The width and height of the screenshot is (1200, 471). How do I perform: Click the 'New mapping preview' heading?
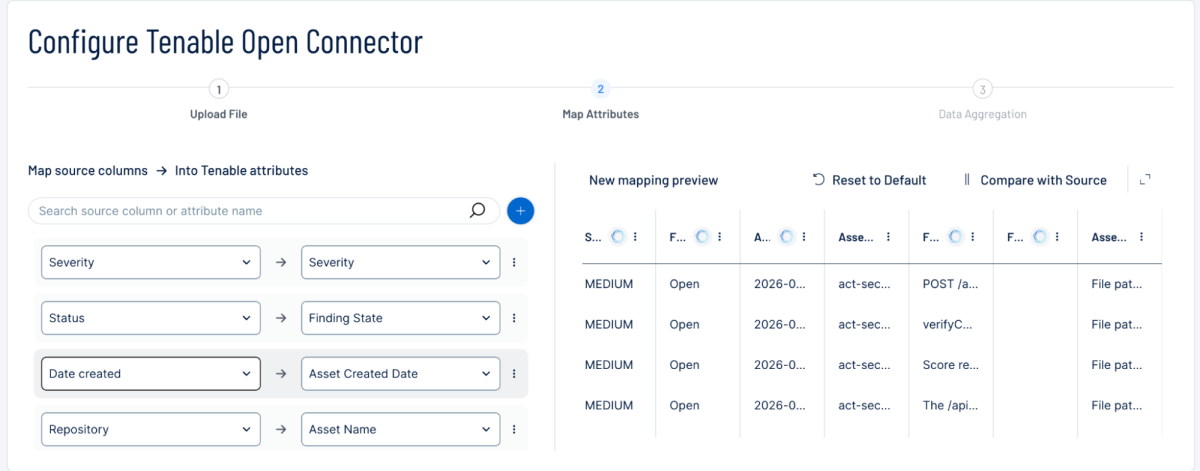tap(653, 180)
